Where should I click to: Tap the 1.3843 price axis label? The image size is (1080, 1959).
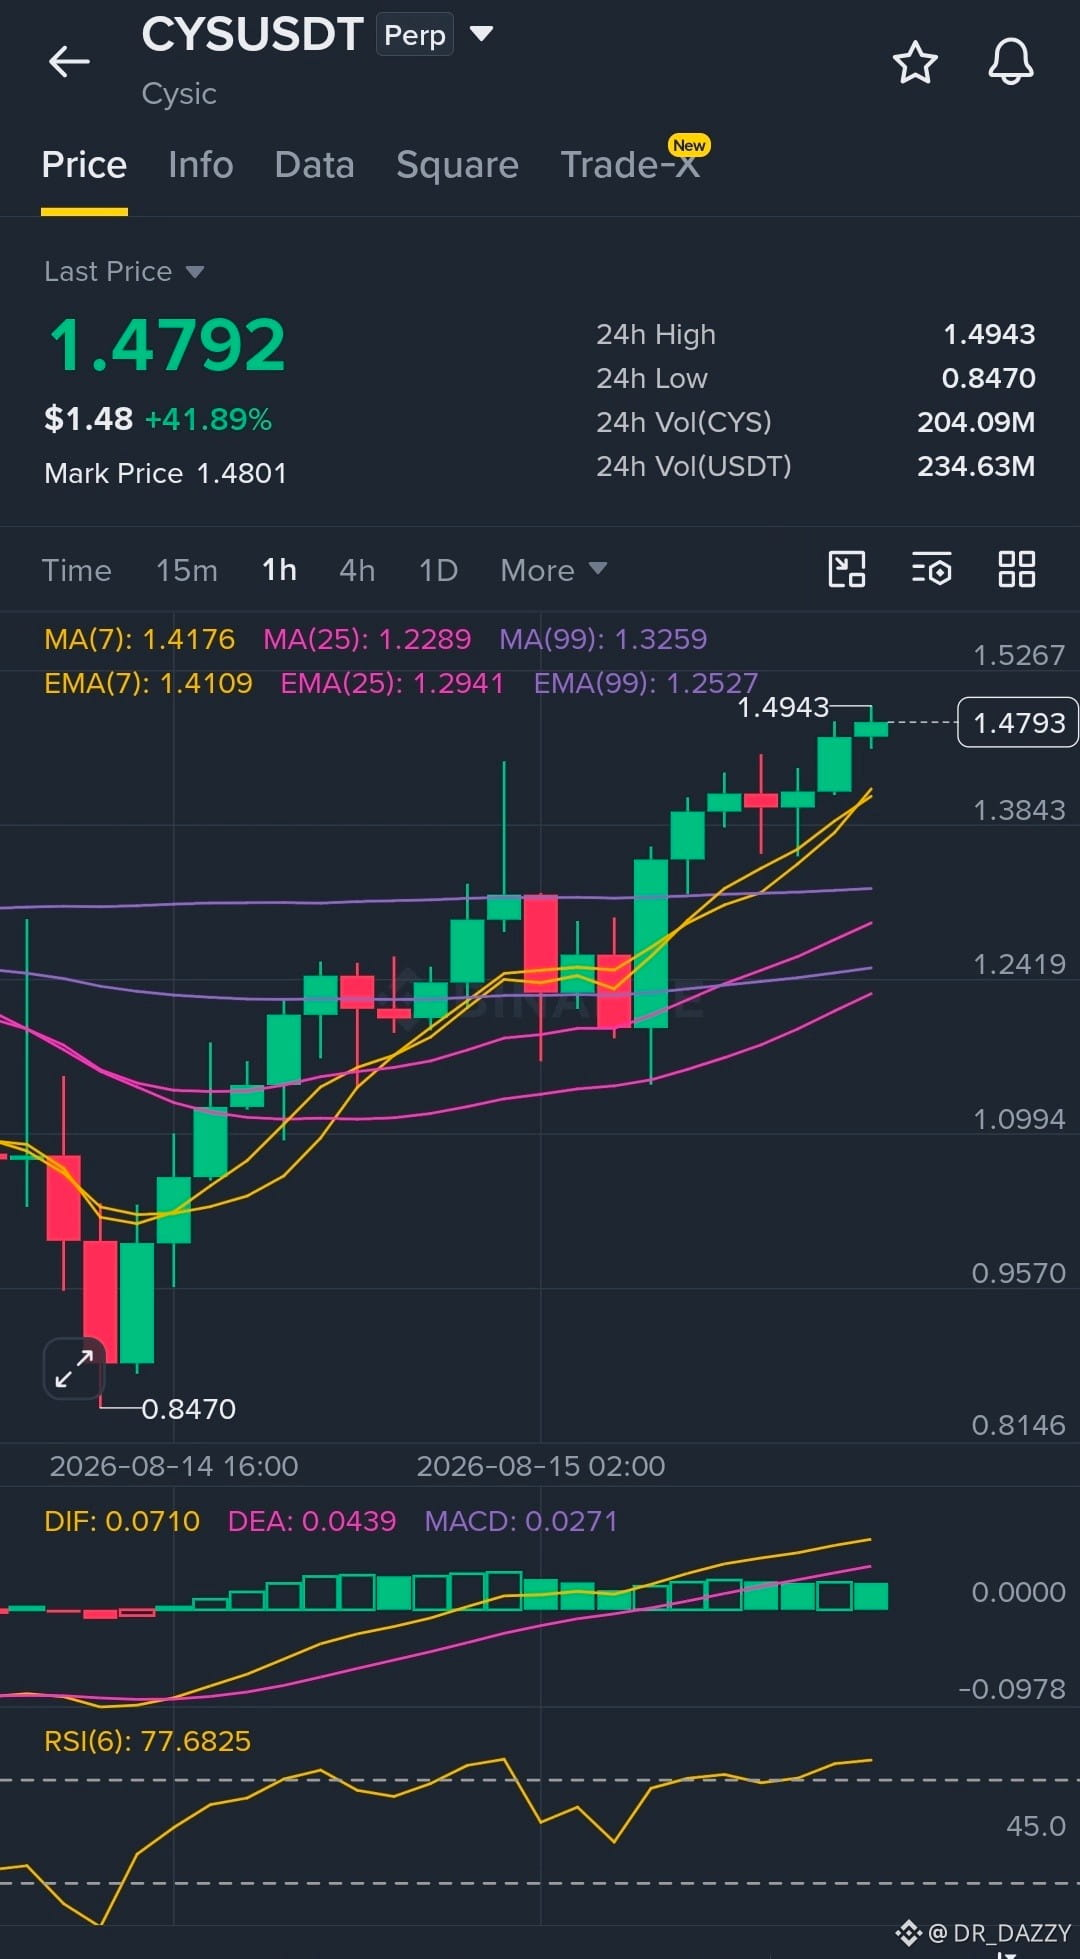point(1019,810)
